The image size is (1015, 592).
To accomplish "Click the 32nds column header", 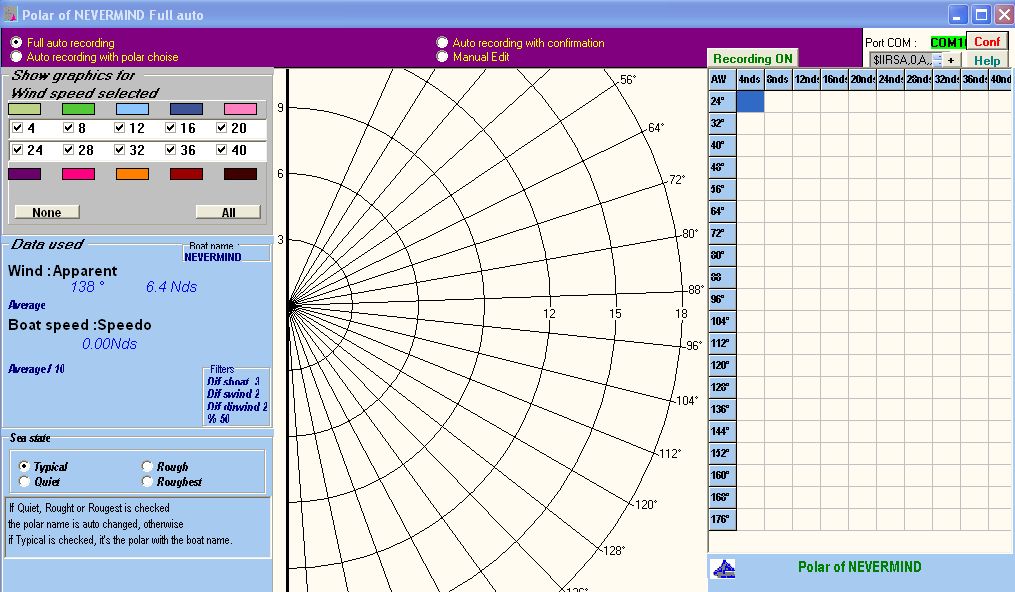I will click(946, 79).
